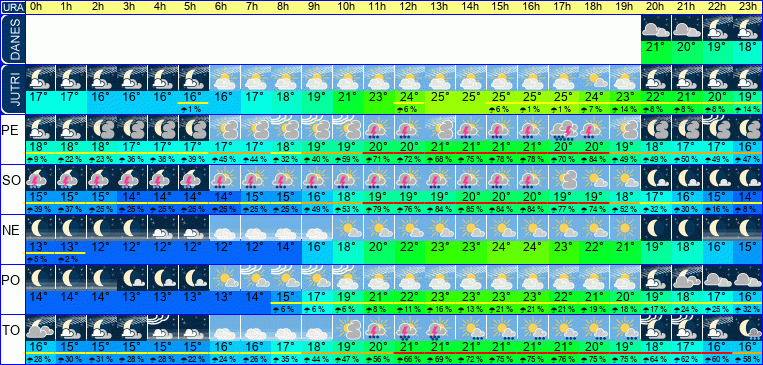Viewport: 763px width, 365px height.
Task: Click the NE 0h clear moon icon
Action: click(40, 228)
